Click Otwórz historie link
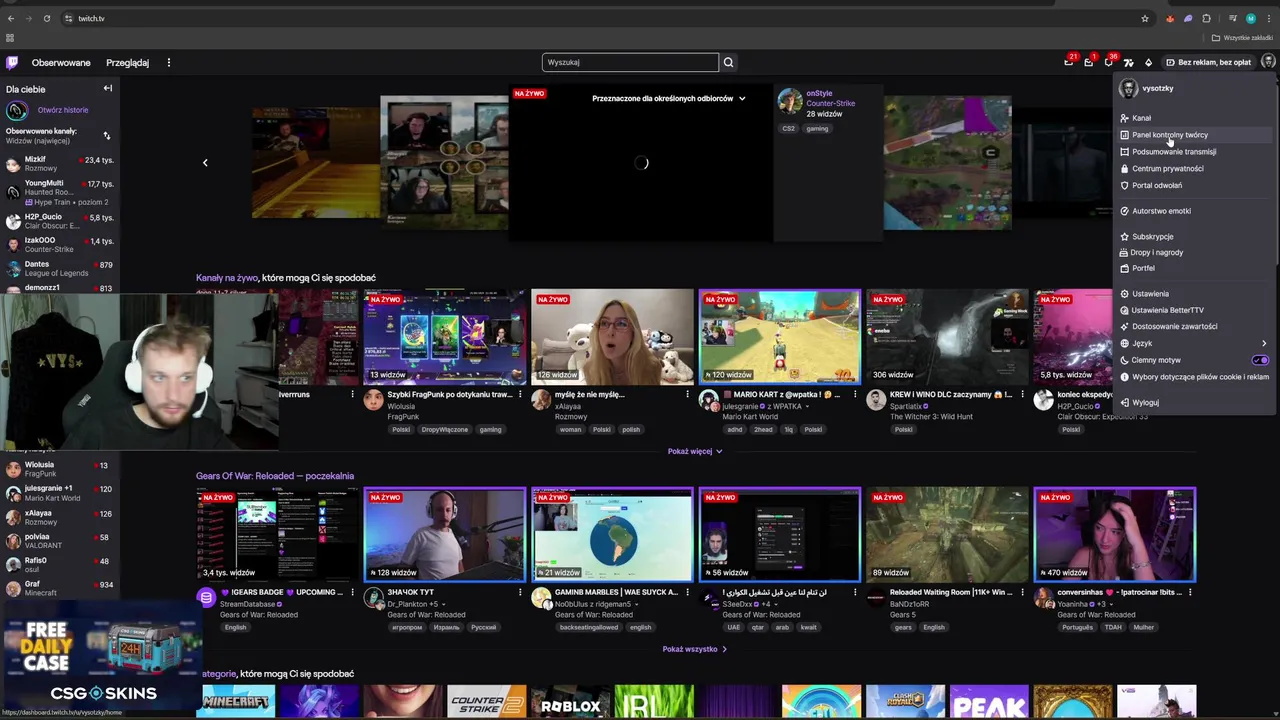Screen dimensions: 1280x720 pyautogui.click(x=63, y=110)
